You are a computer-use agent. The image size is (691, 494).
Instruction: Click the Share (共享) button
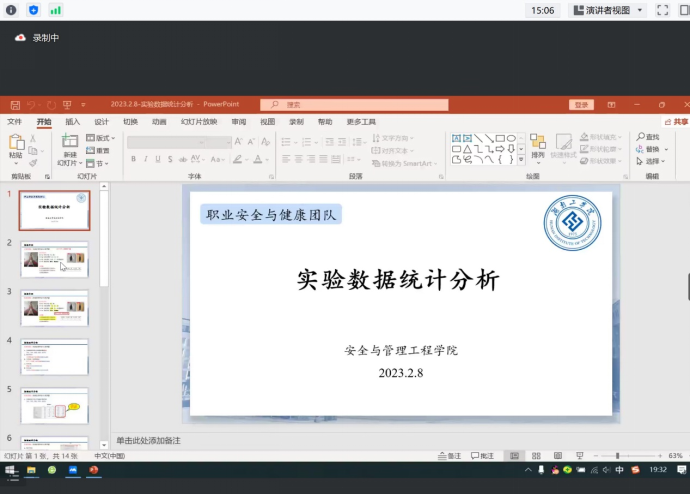(675, 121)
